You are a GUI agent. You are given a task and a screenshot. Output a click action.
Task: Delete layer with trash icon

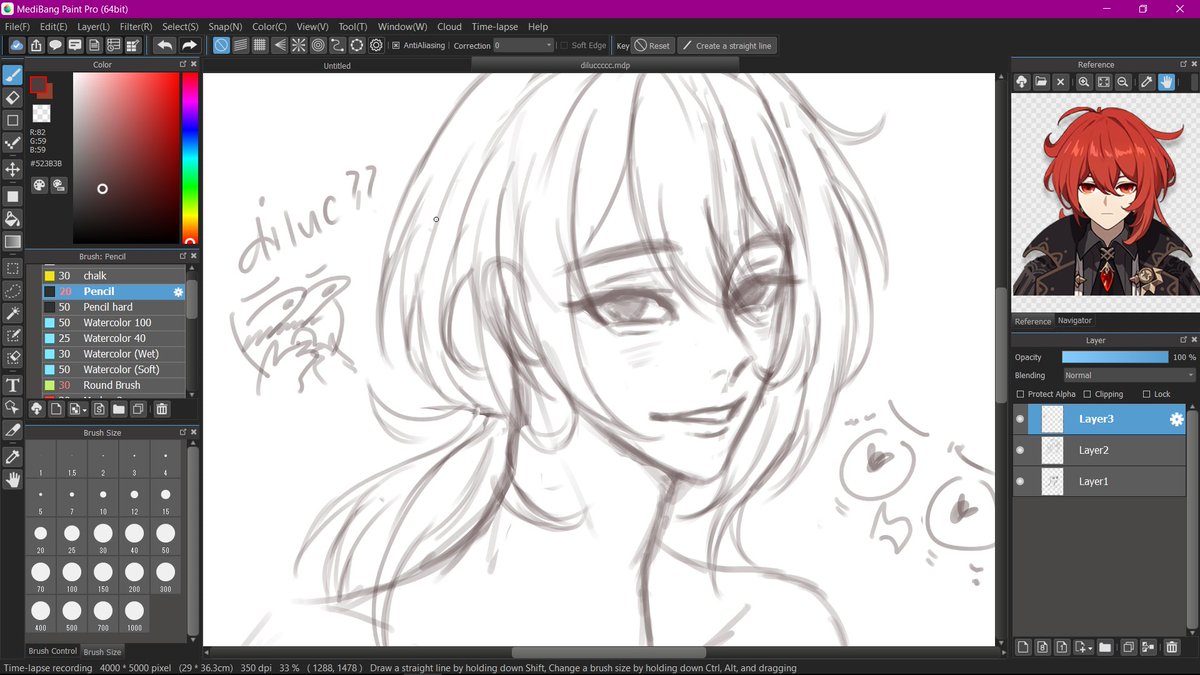[x=1172, y=647]
